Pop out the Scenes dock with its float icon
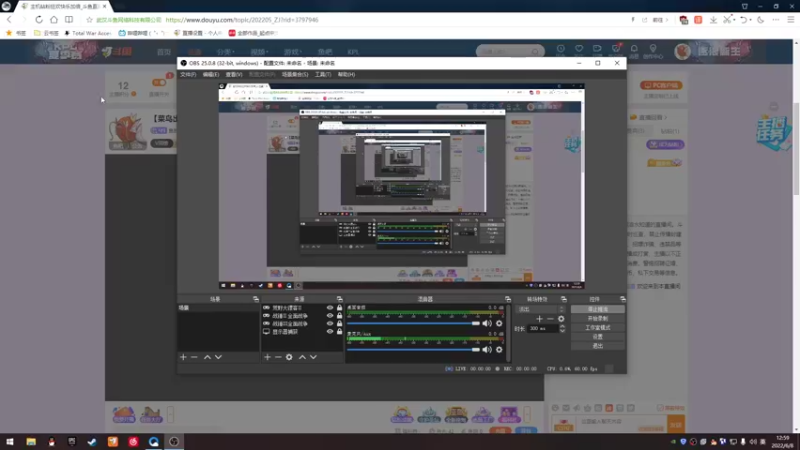The image size is (800, 450). point(256,299)
